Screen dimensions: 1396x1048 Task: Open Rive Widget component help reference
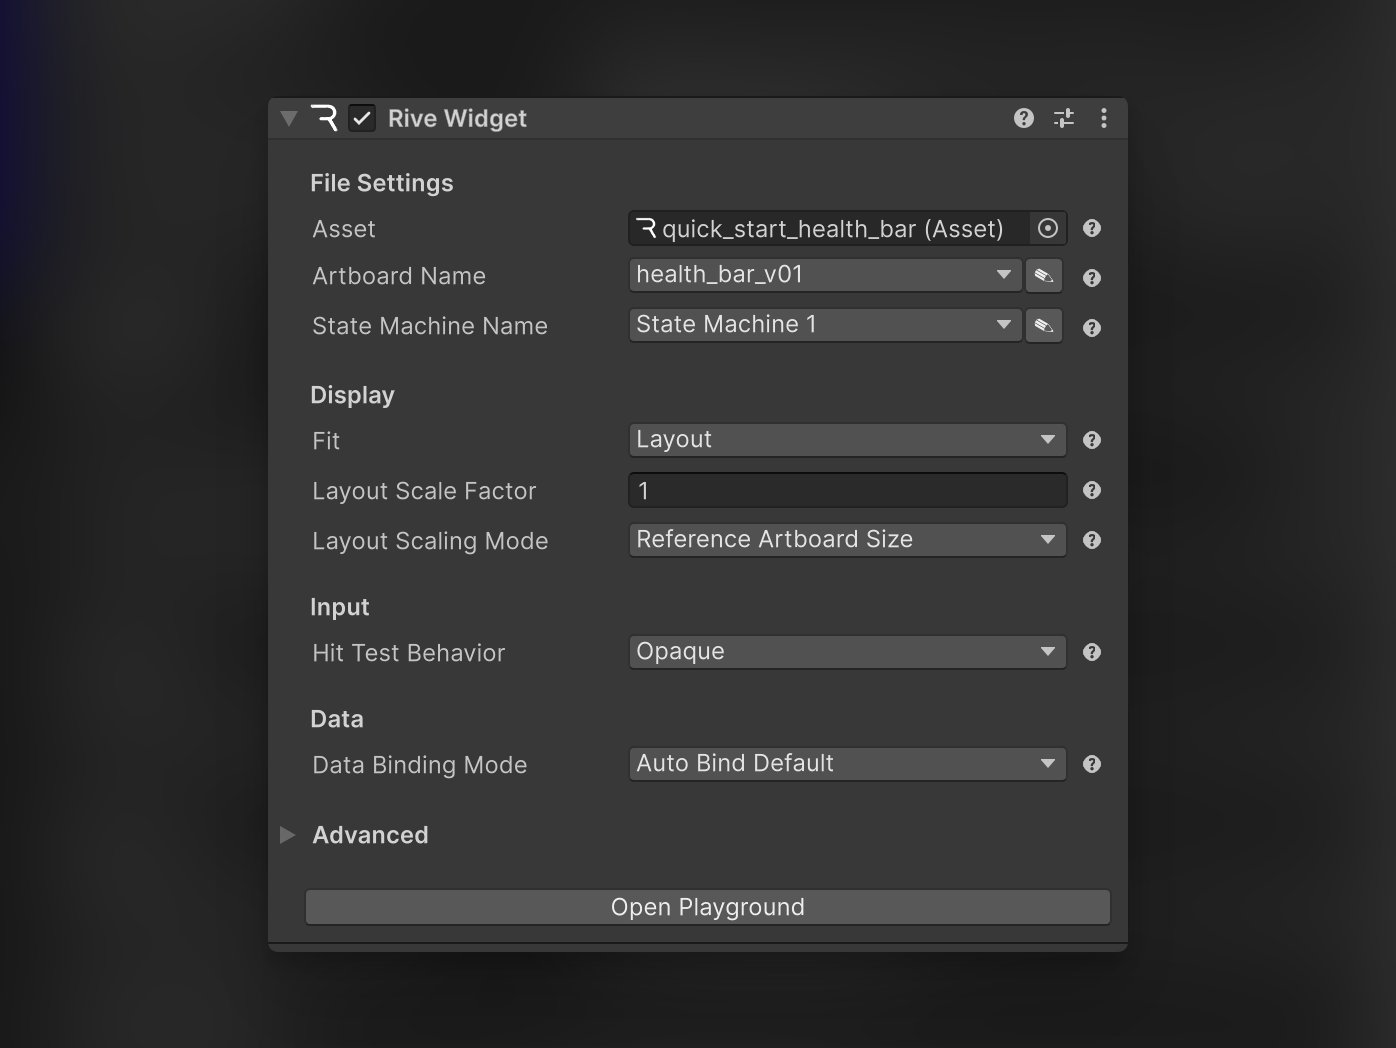click(x=1023, y=118)
